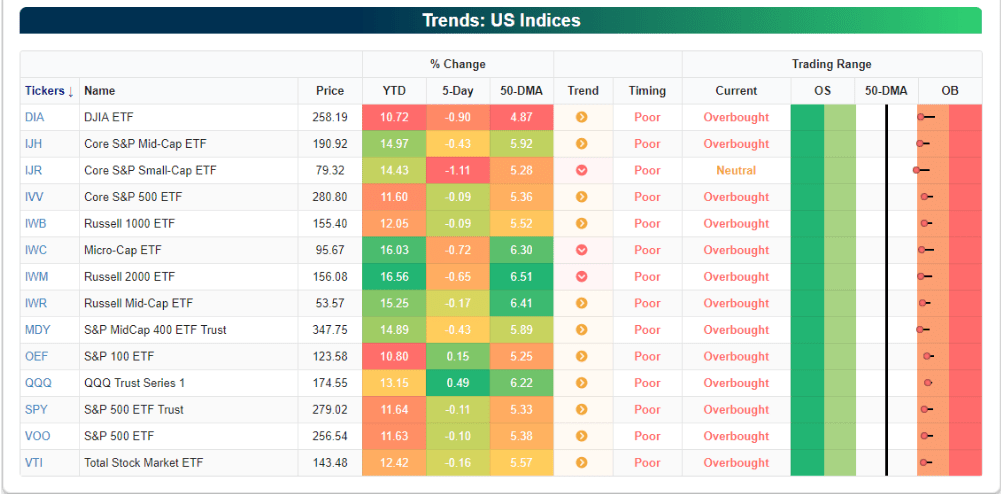Click the trend icon in the SPY row
The image size is (1001, 494).
pos(582,410)
